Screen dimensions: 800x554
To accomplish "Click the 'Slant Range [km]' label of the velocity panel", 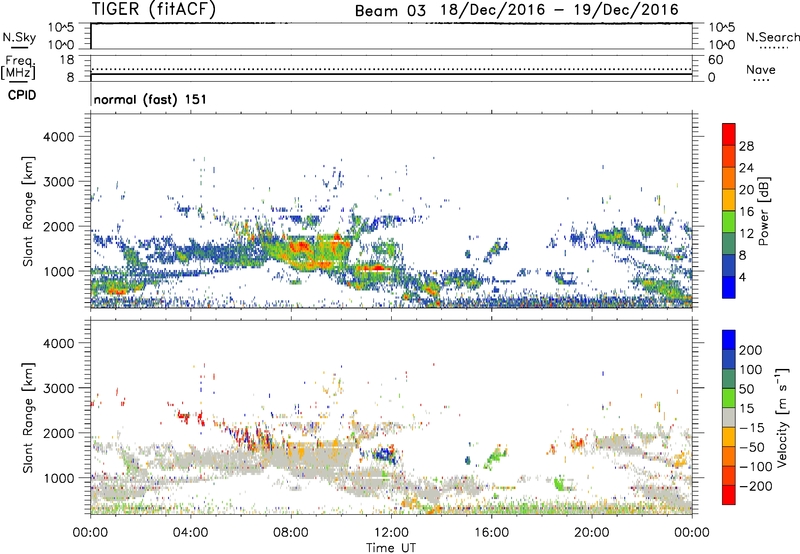I will (28, 417).
